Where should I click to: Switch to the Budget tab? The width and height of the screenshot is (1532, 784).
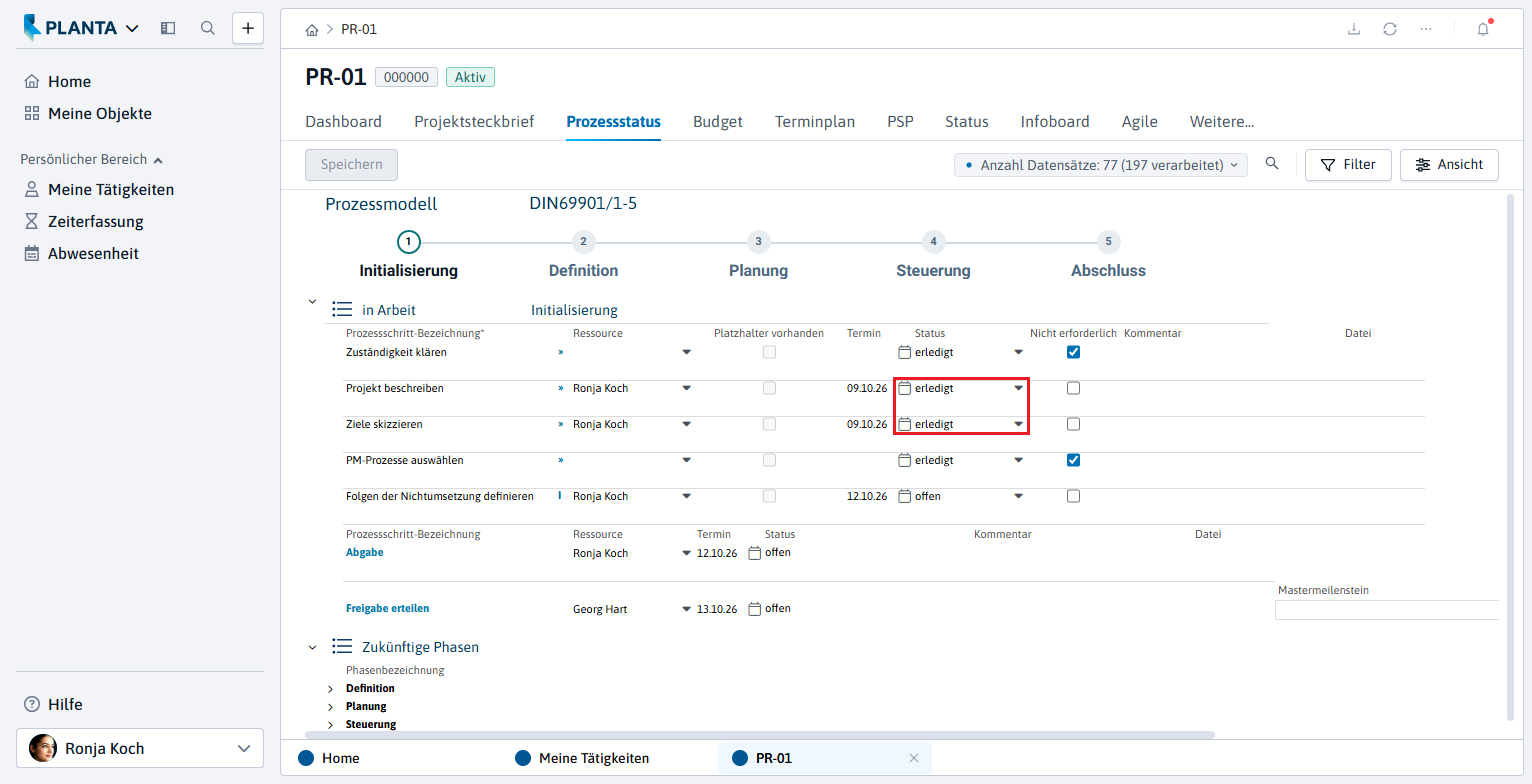(718, 122)
